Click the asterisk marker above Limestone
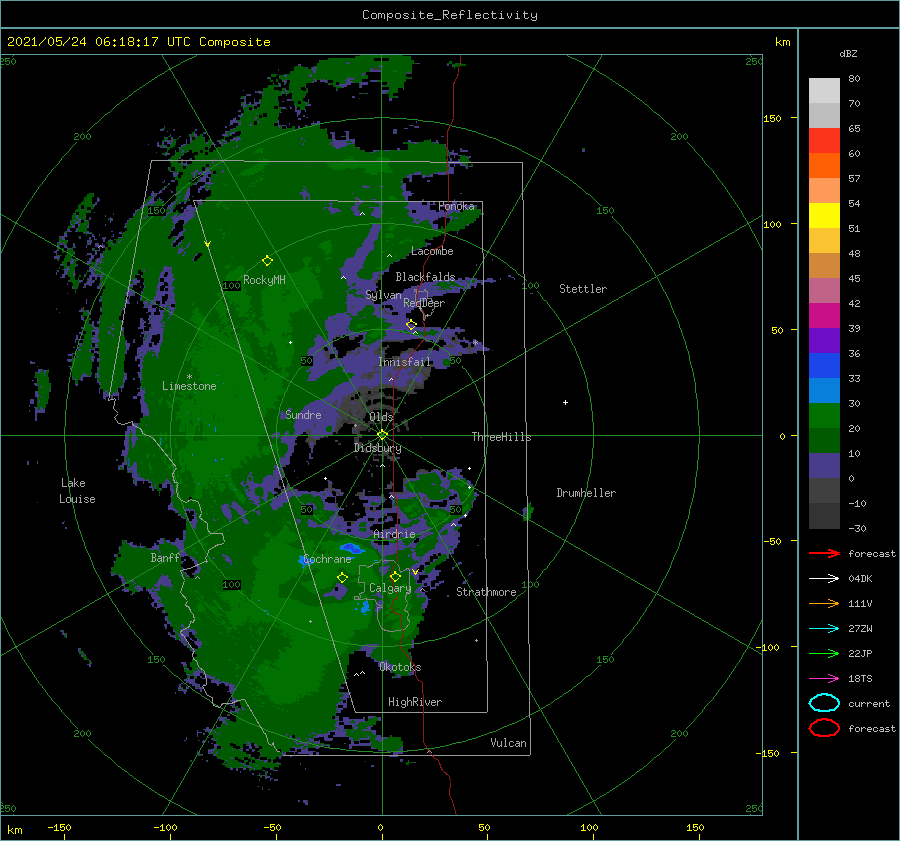 (x=189, y=377)
